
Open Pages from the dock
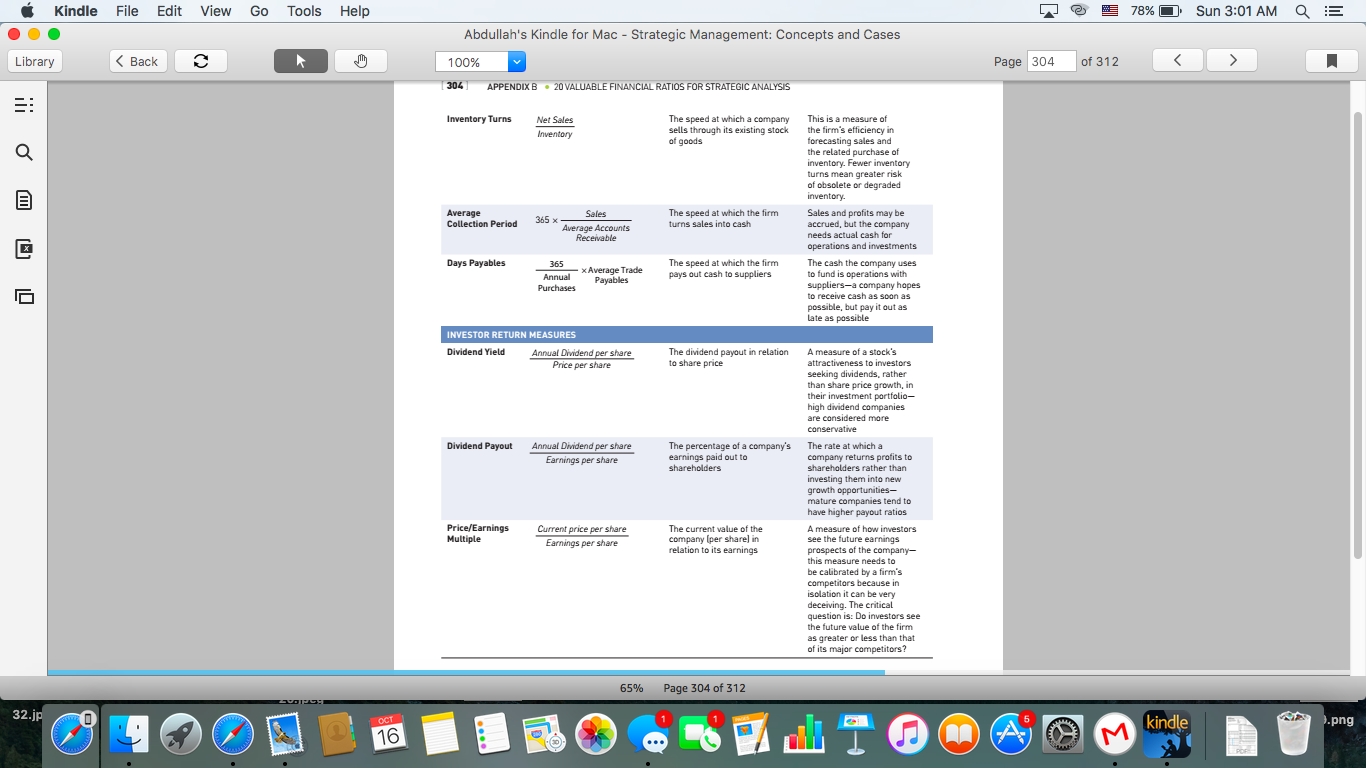[x=752, y=735]
